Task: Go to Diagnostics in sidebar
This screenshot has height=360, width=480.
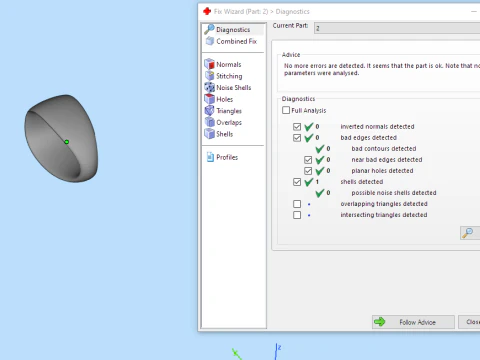Action: click(x=233, y=30)
